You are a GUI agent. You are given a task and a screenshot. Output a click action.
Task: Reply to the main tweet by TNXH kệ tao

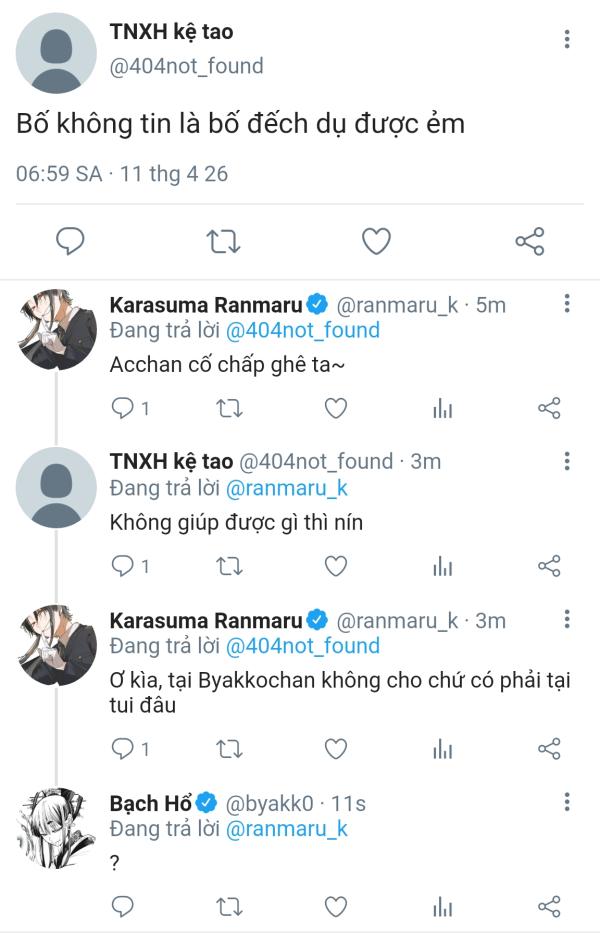69,241
